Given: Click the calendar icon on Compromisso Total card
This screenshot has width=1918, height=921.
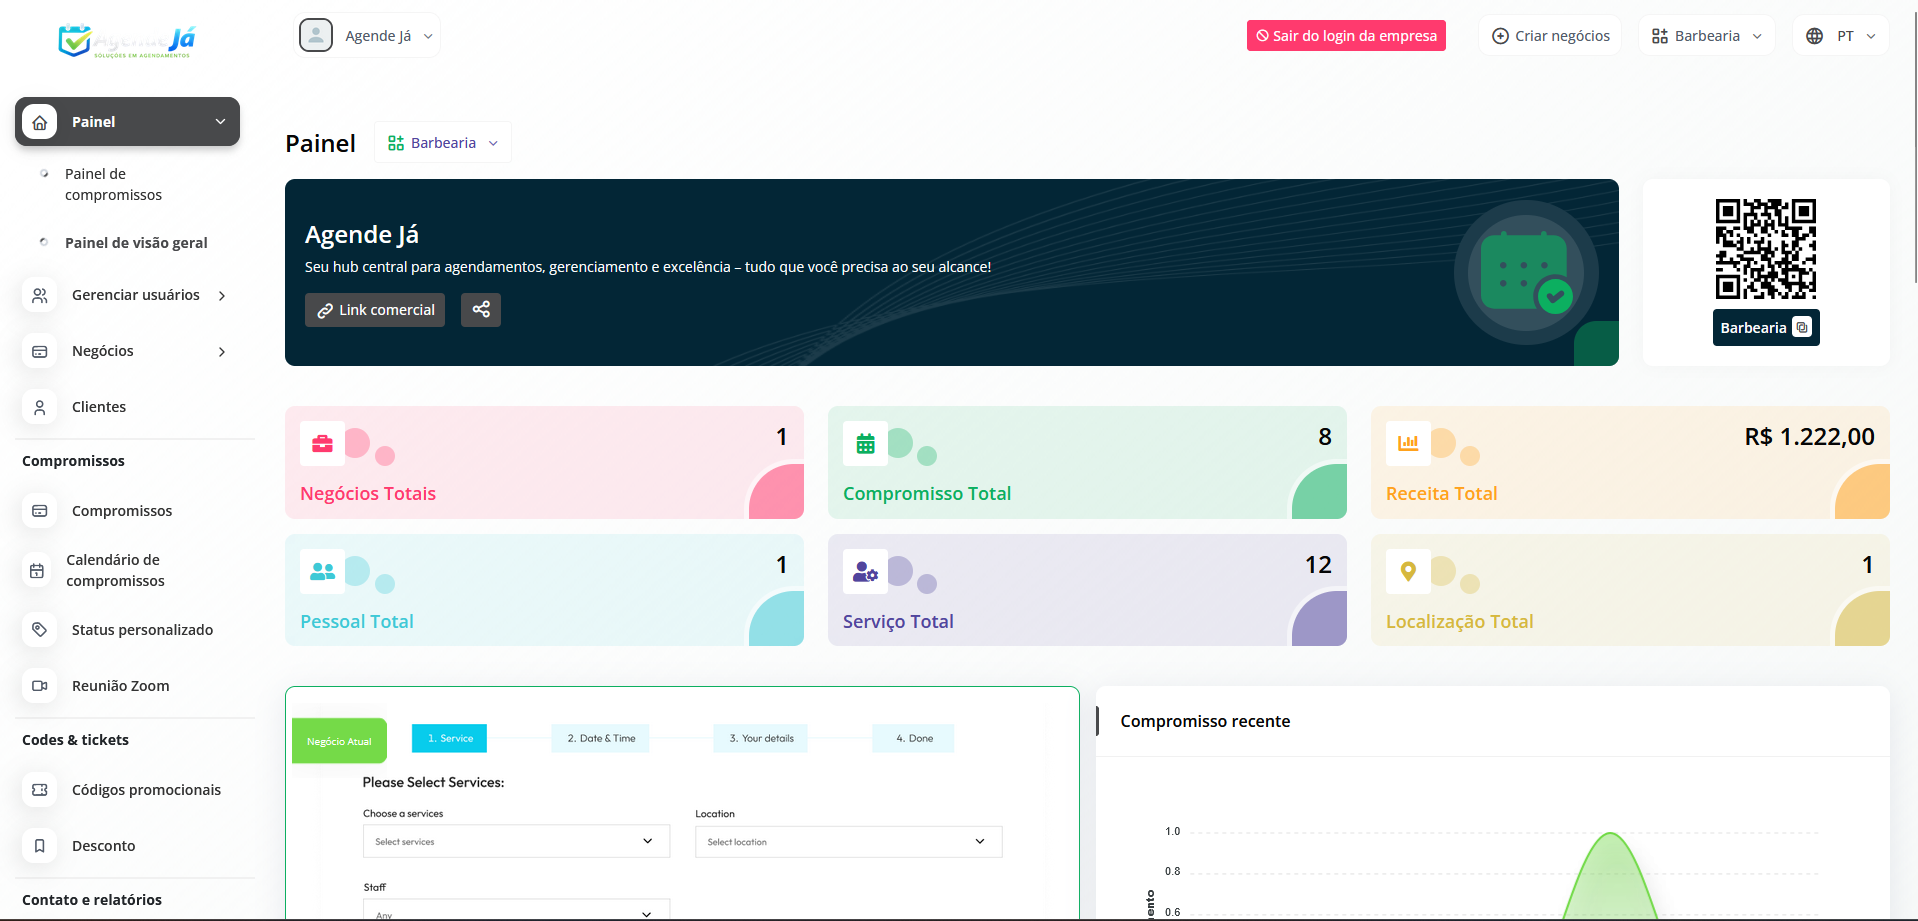Looking at the screenshot, I should click(865, 444).
